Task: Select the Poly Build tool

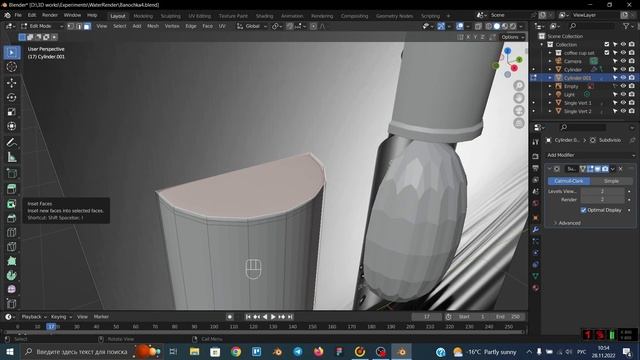Action: tap(11, 261)
